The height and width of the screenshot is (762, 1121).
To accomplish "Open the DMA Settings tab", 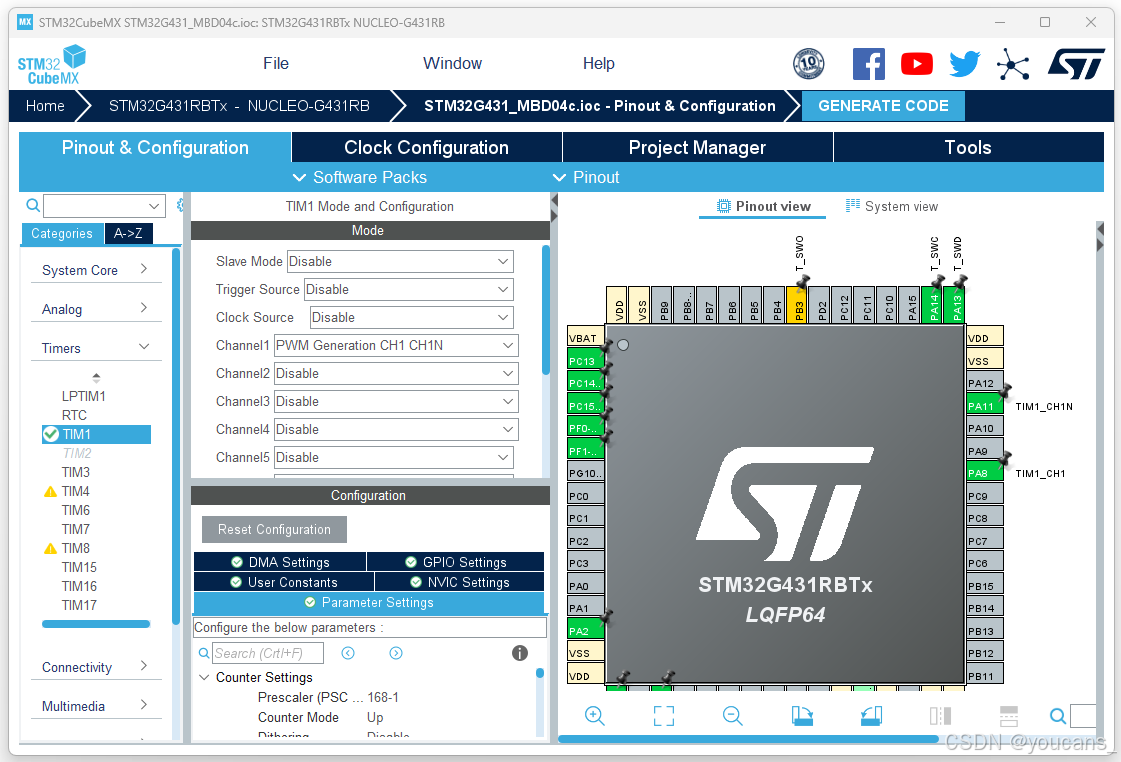I will click(280, 562).
